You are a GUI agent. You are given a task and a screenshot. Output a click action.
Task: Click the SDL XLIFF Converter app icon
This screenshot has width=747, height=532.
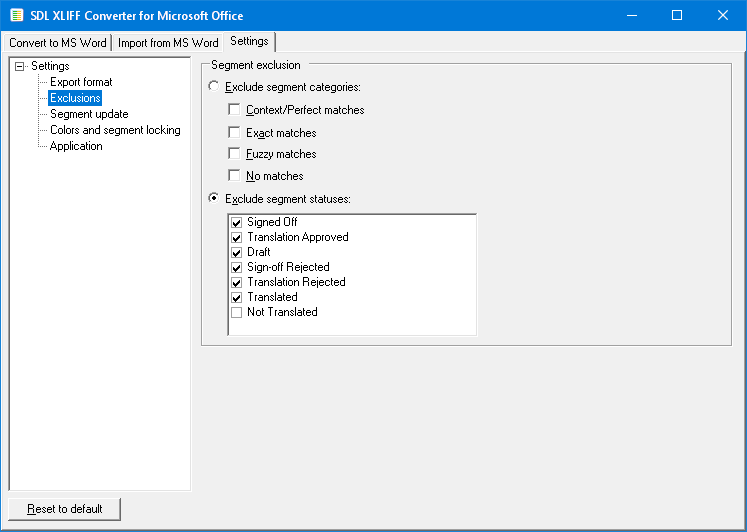pos(17,15)
